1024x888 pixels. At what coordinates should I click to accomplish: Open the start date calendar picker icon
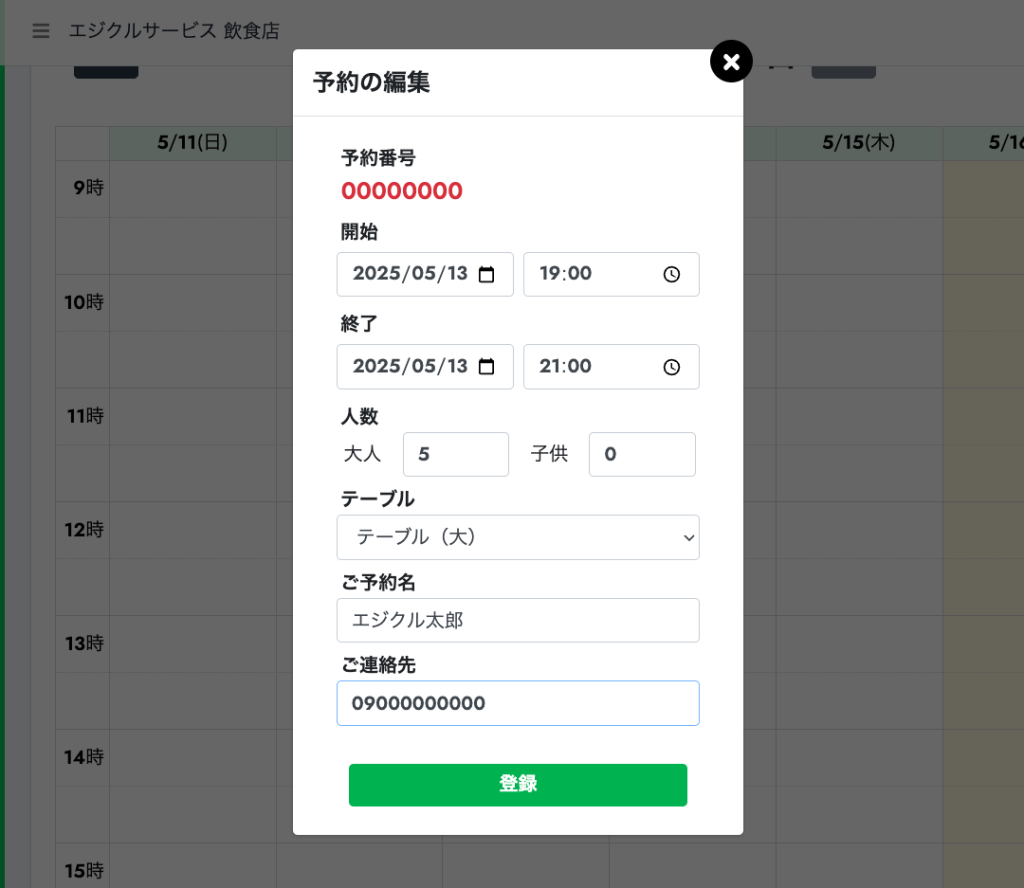tap(487, 274)
